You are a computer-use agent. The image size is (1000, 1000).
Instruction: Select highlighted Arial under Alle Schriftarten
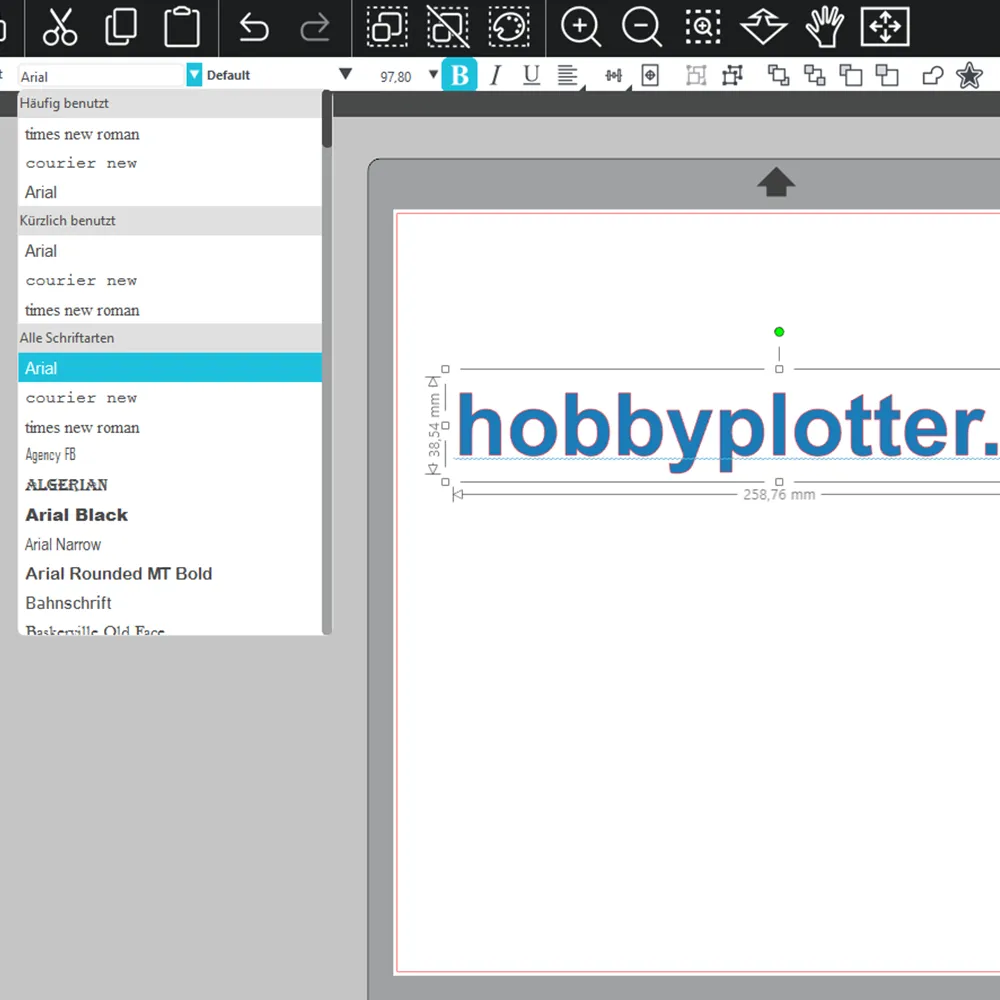170,368
